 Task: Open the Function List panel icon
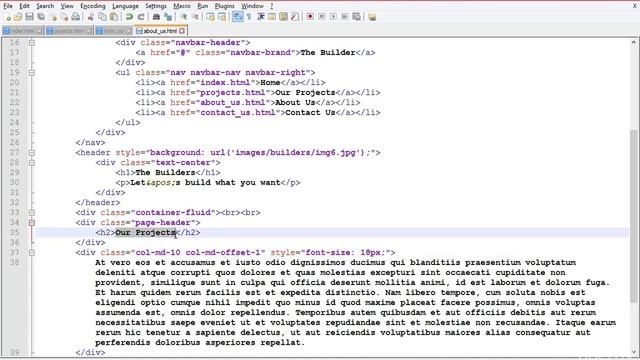click(295, 17)
